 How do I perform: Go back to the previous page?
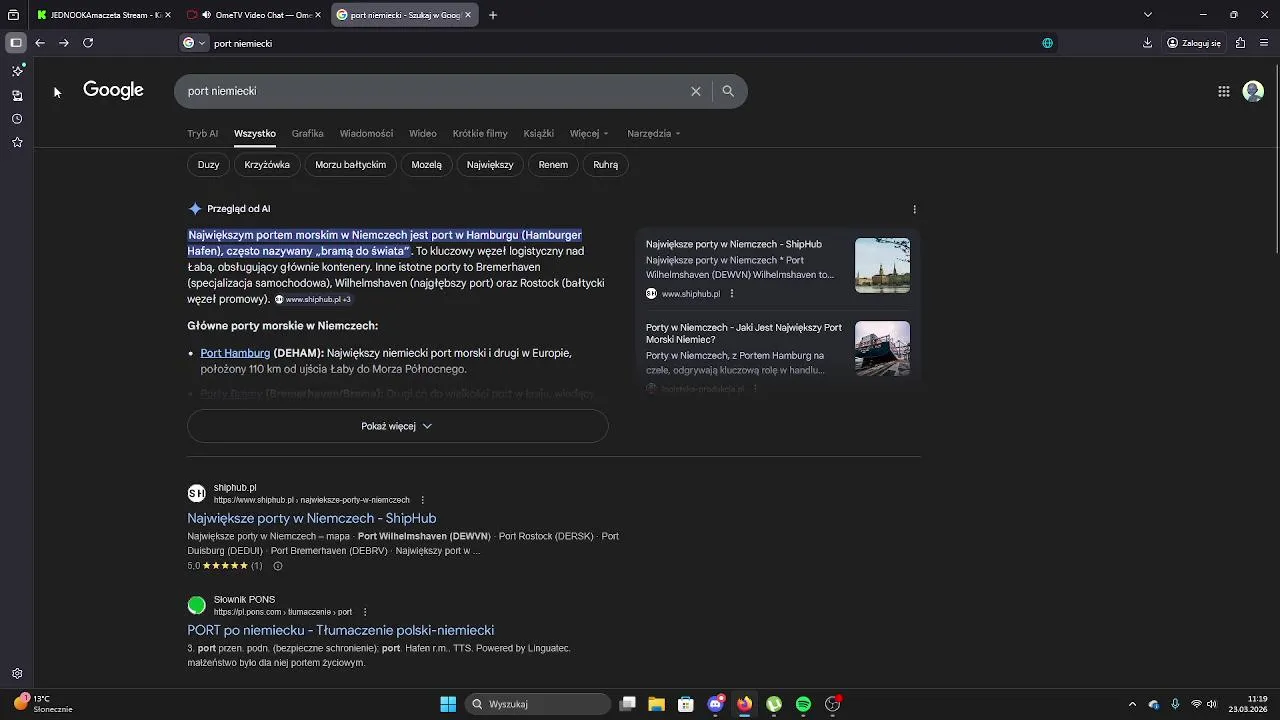pos(40,43)
